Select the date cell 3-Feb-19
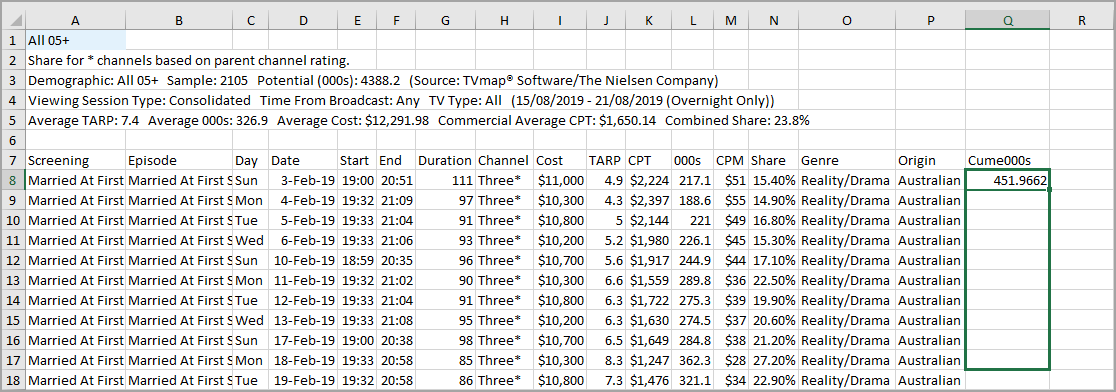This screenshot has width=1116, height=392. 303,181
